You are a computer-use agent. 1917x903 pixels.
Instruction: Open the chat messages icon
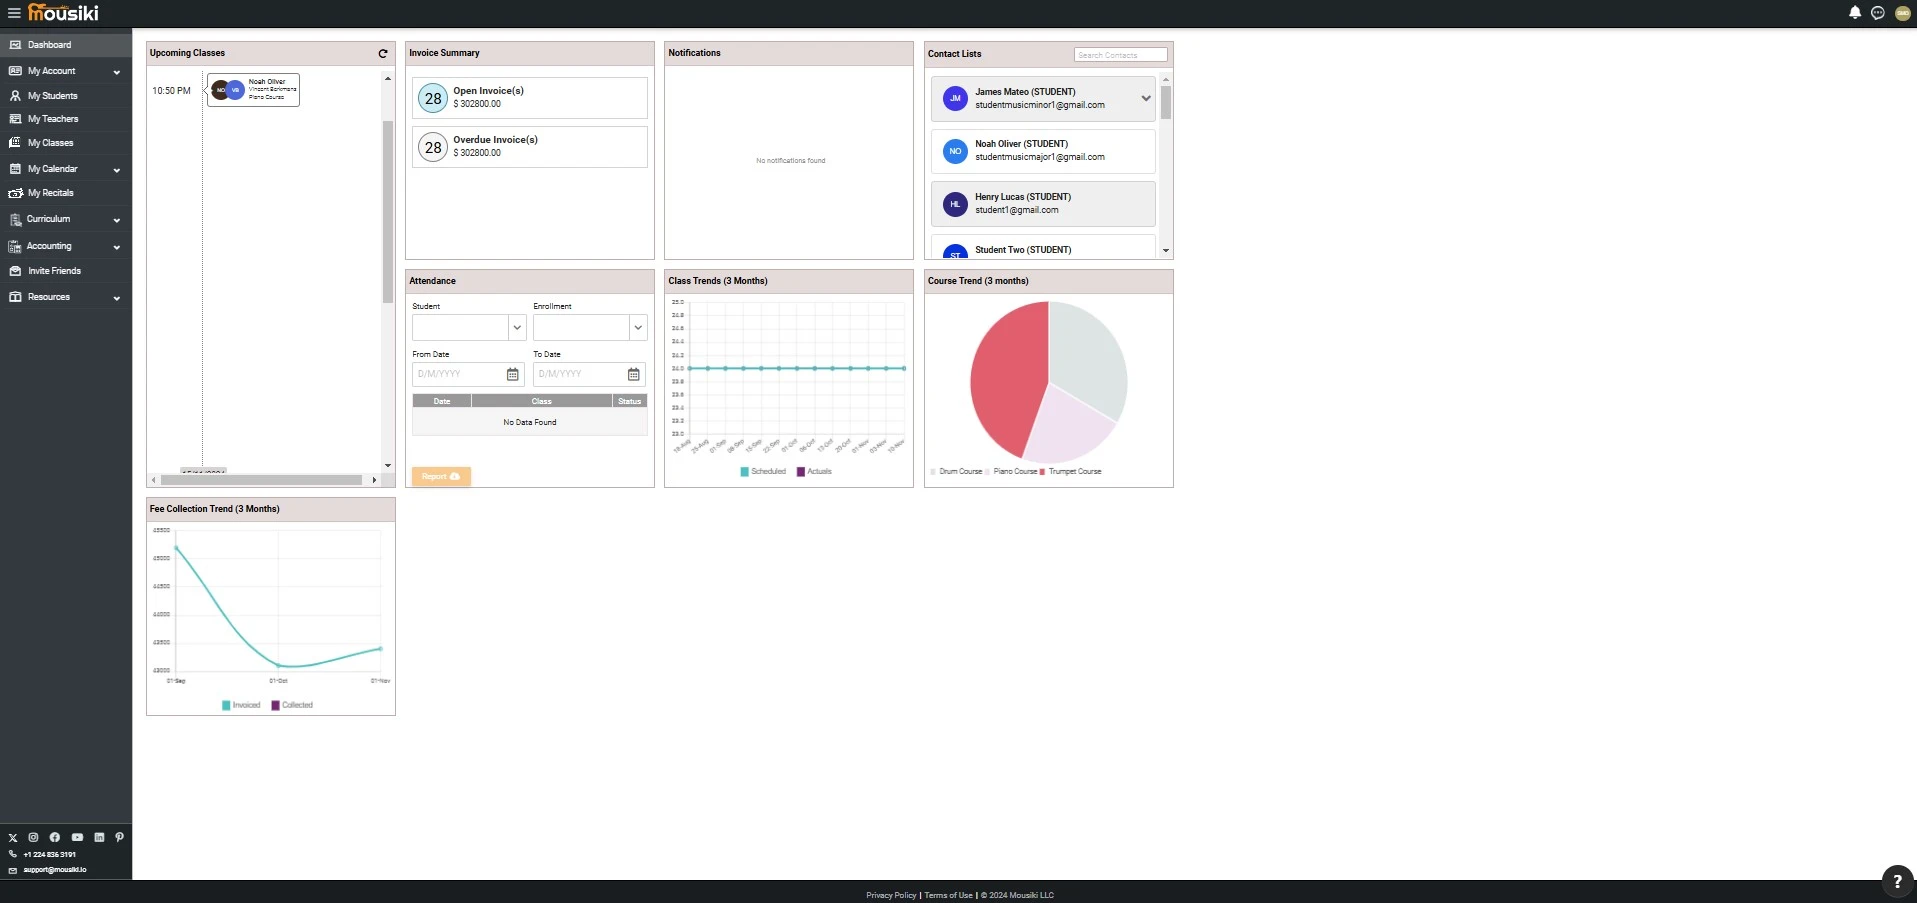[x=1878, y=13]
